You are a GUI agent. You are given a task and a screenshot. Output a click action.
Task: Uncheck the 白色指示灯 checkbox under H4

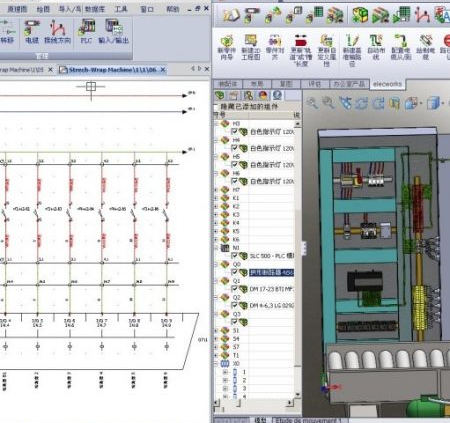tap(234, 148)
